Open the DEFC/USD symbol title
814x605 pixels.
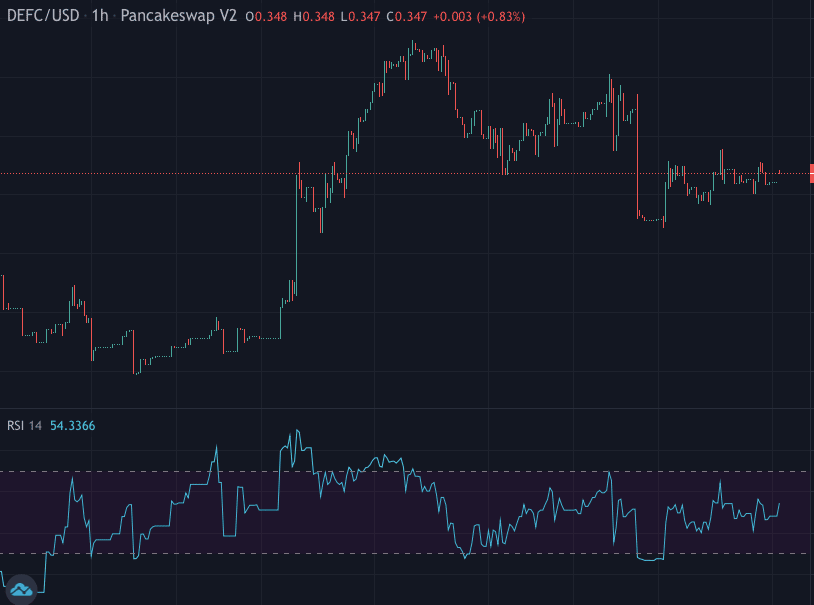point(43,17)
